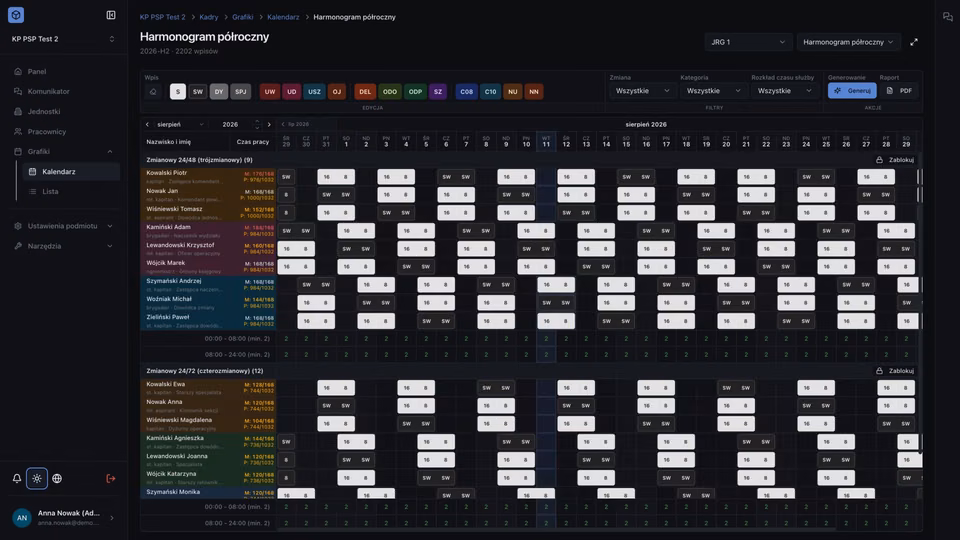The height and width of the screenshot is (540, 960).
Task: Open the Anna Nowak user account menu
Action: click(64, 518)
